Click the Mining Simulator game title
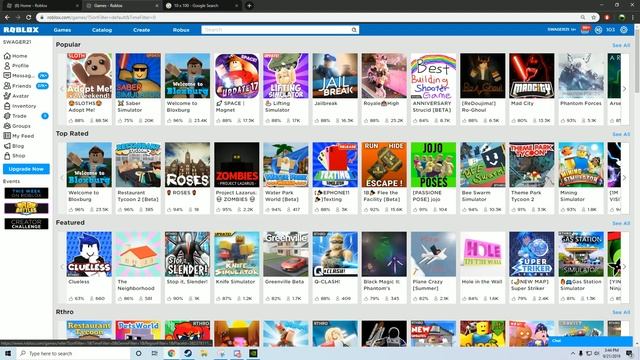The image size is (640, 360). click(572, 196)
